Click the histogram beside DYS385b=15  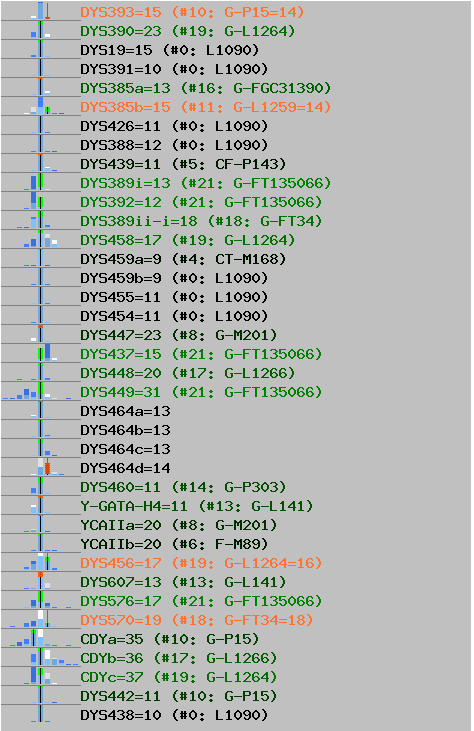click(x=41, y=107)
